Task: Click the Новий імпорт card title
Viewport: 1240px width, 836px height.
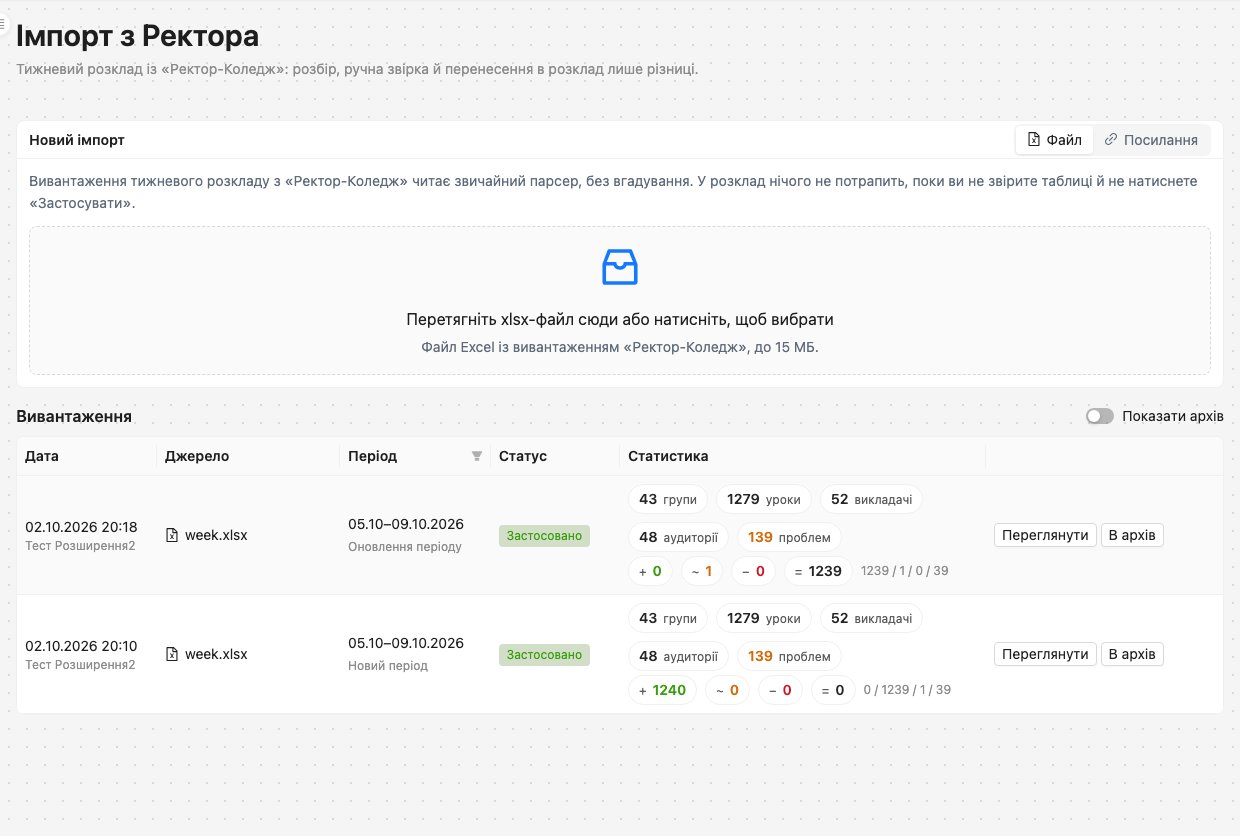Action: (77, 140)
